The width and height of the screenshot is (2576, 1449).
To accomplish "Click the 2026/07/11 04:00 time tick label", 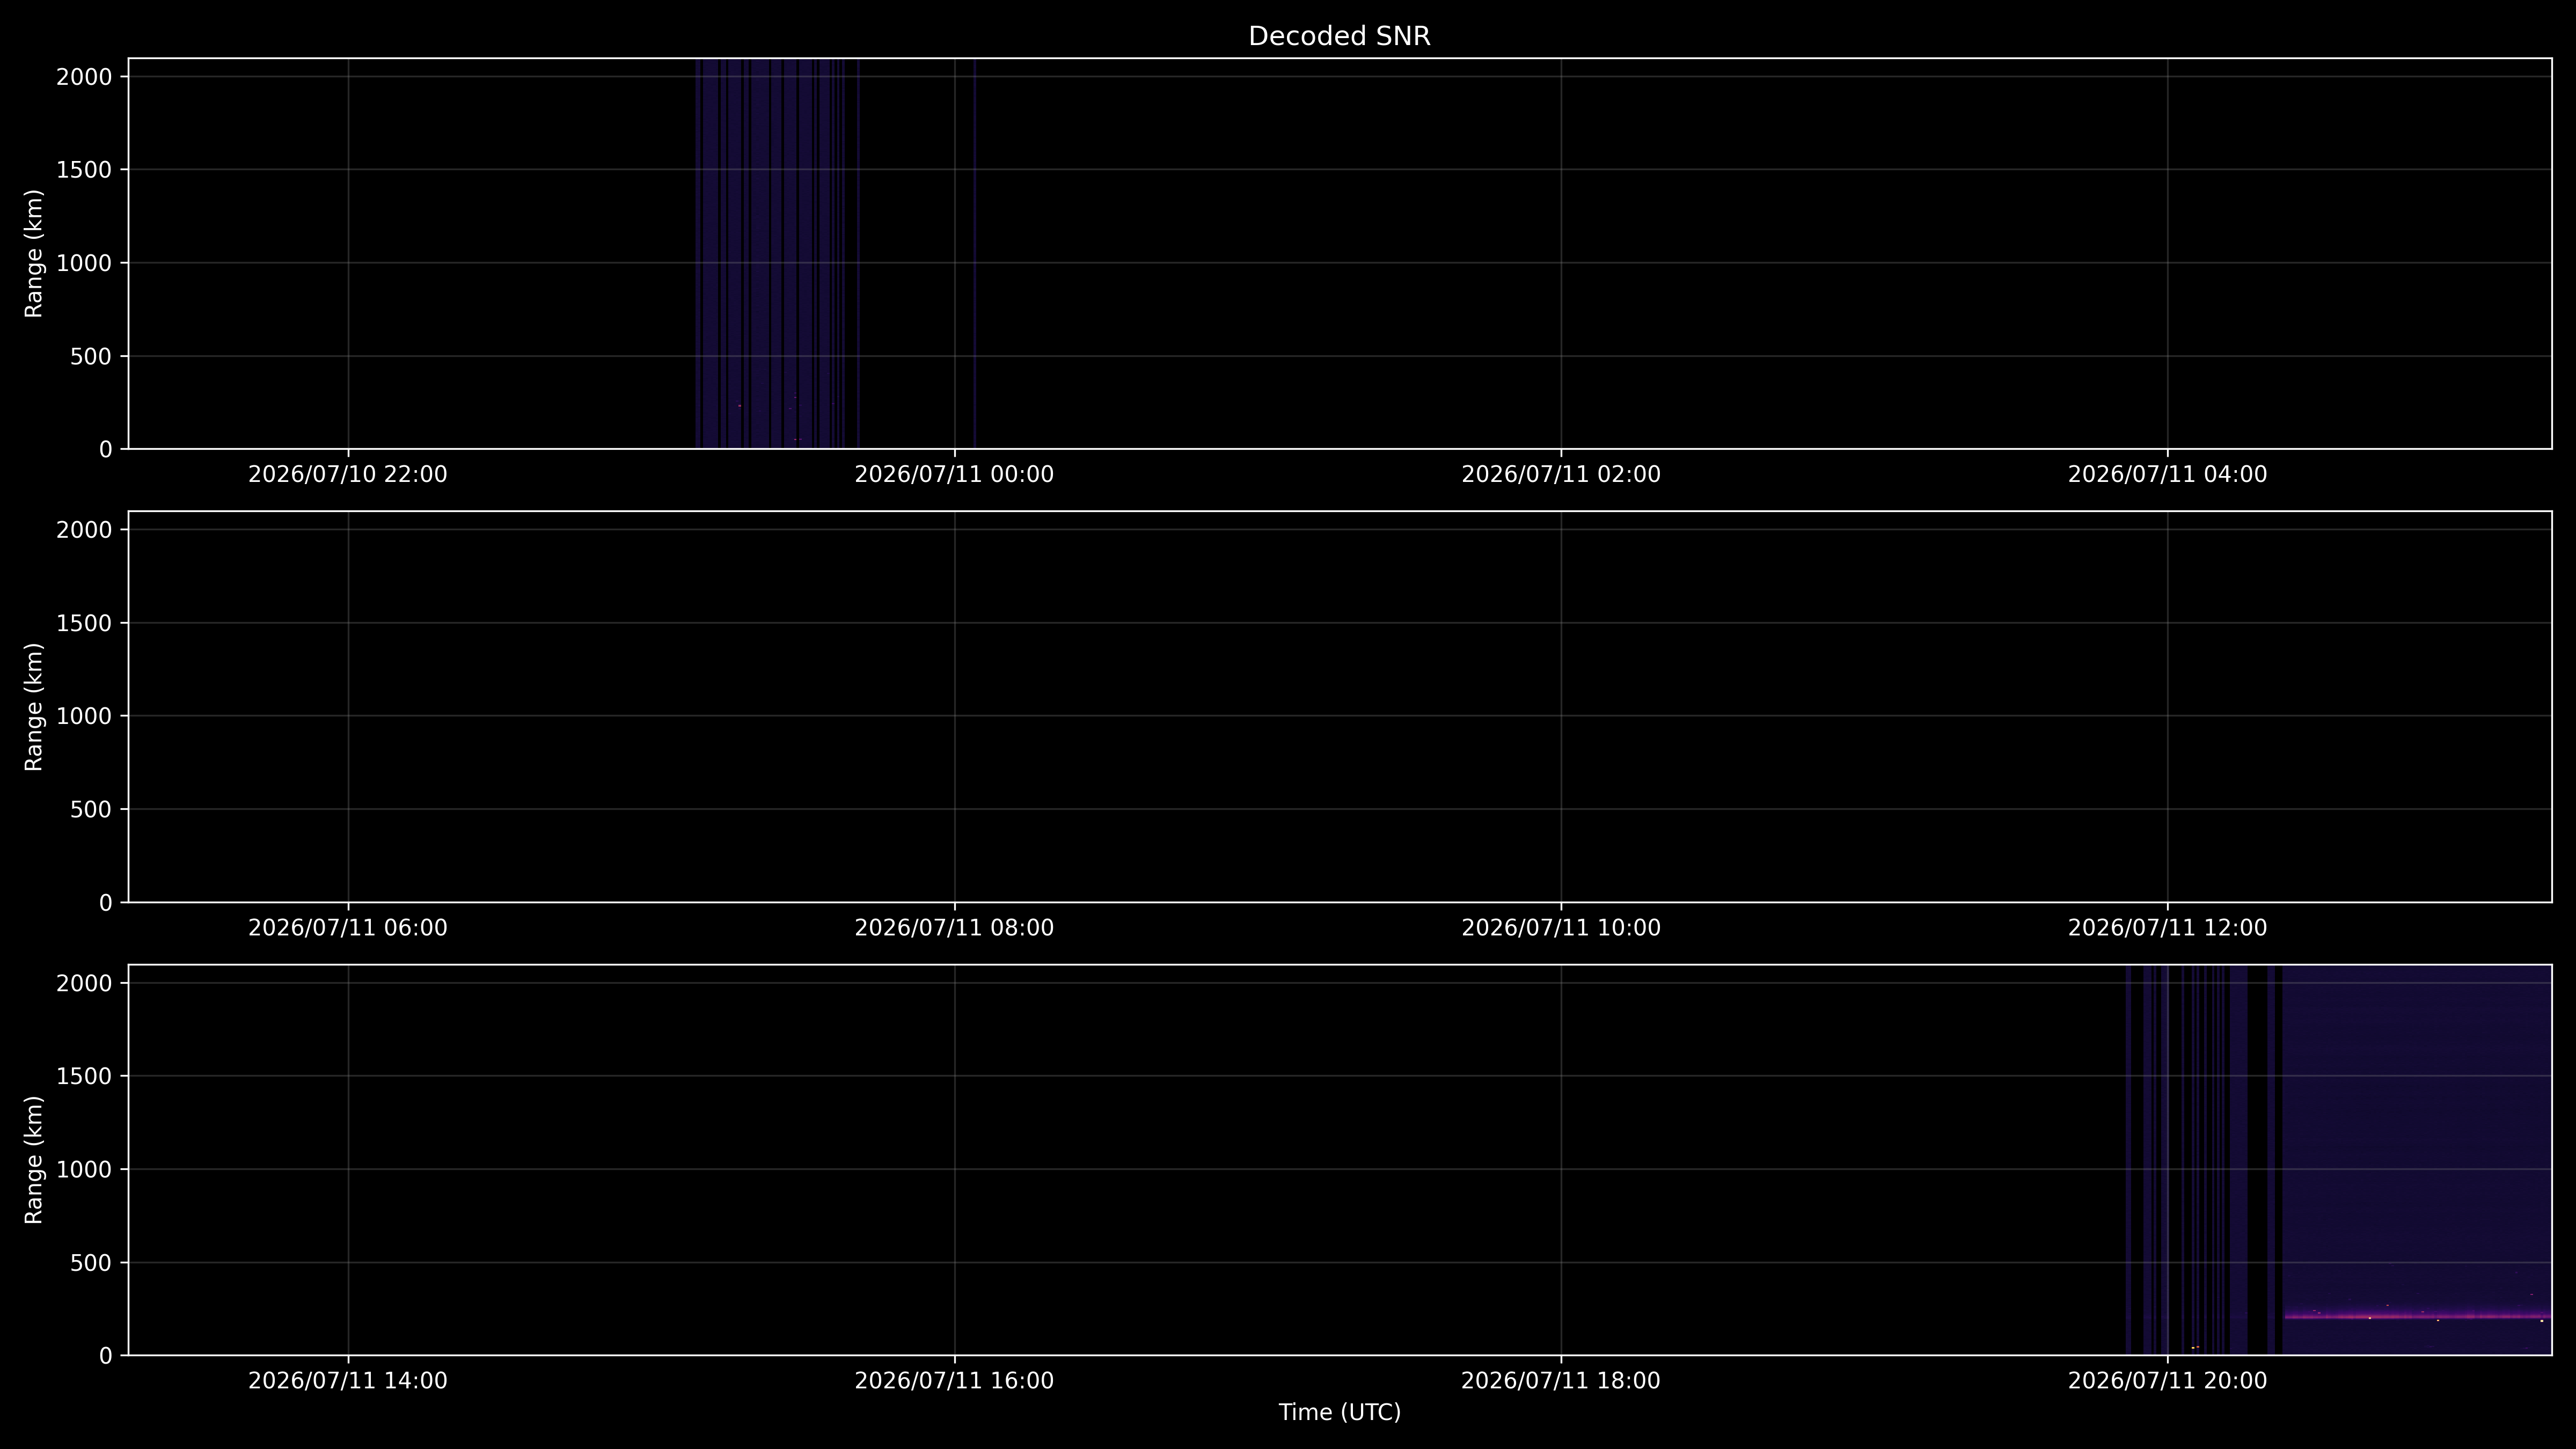I will coord(2167,474).
